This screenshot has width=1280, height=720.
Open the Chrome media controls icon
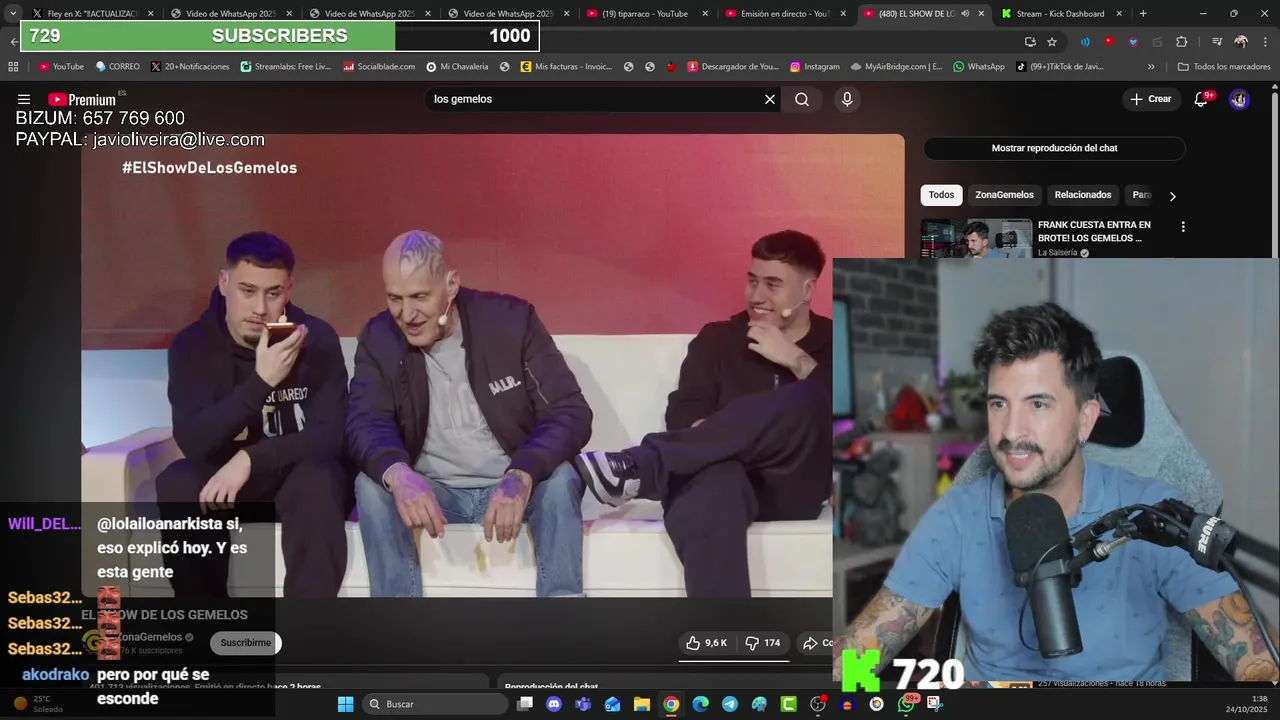(1217, 42)
